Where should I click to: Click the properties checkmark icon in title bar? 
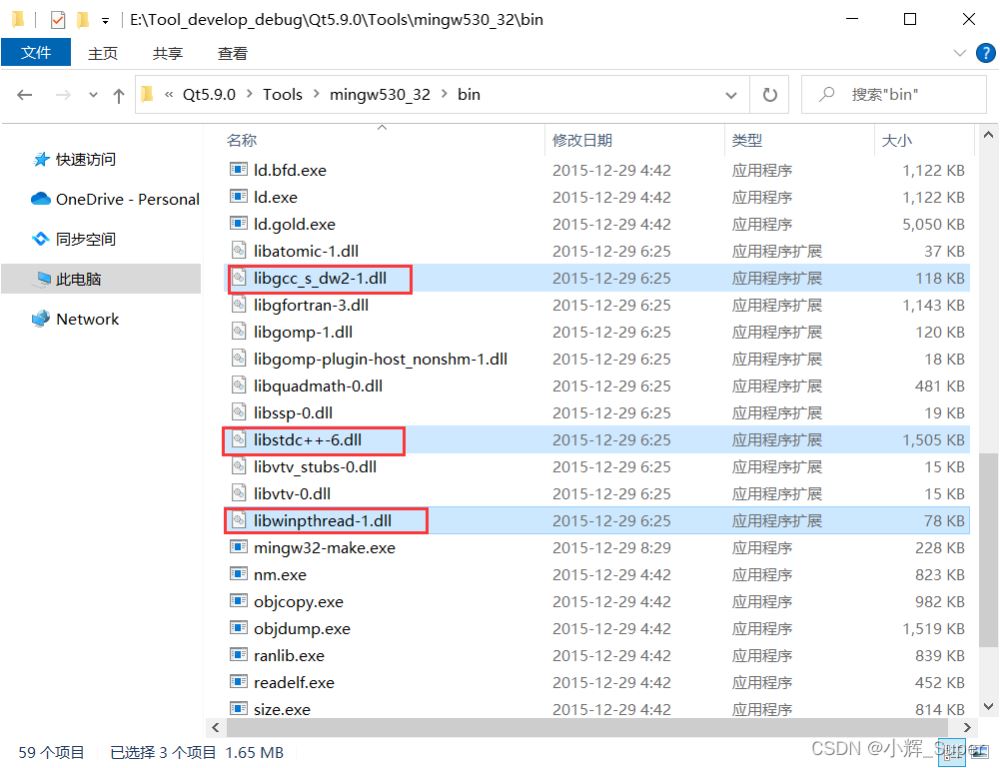click(58, 20)
